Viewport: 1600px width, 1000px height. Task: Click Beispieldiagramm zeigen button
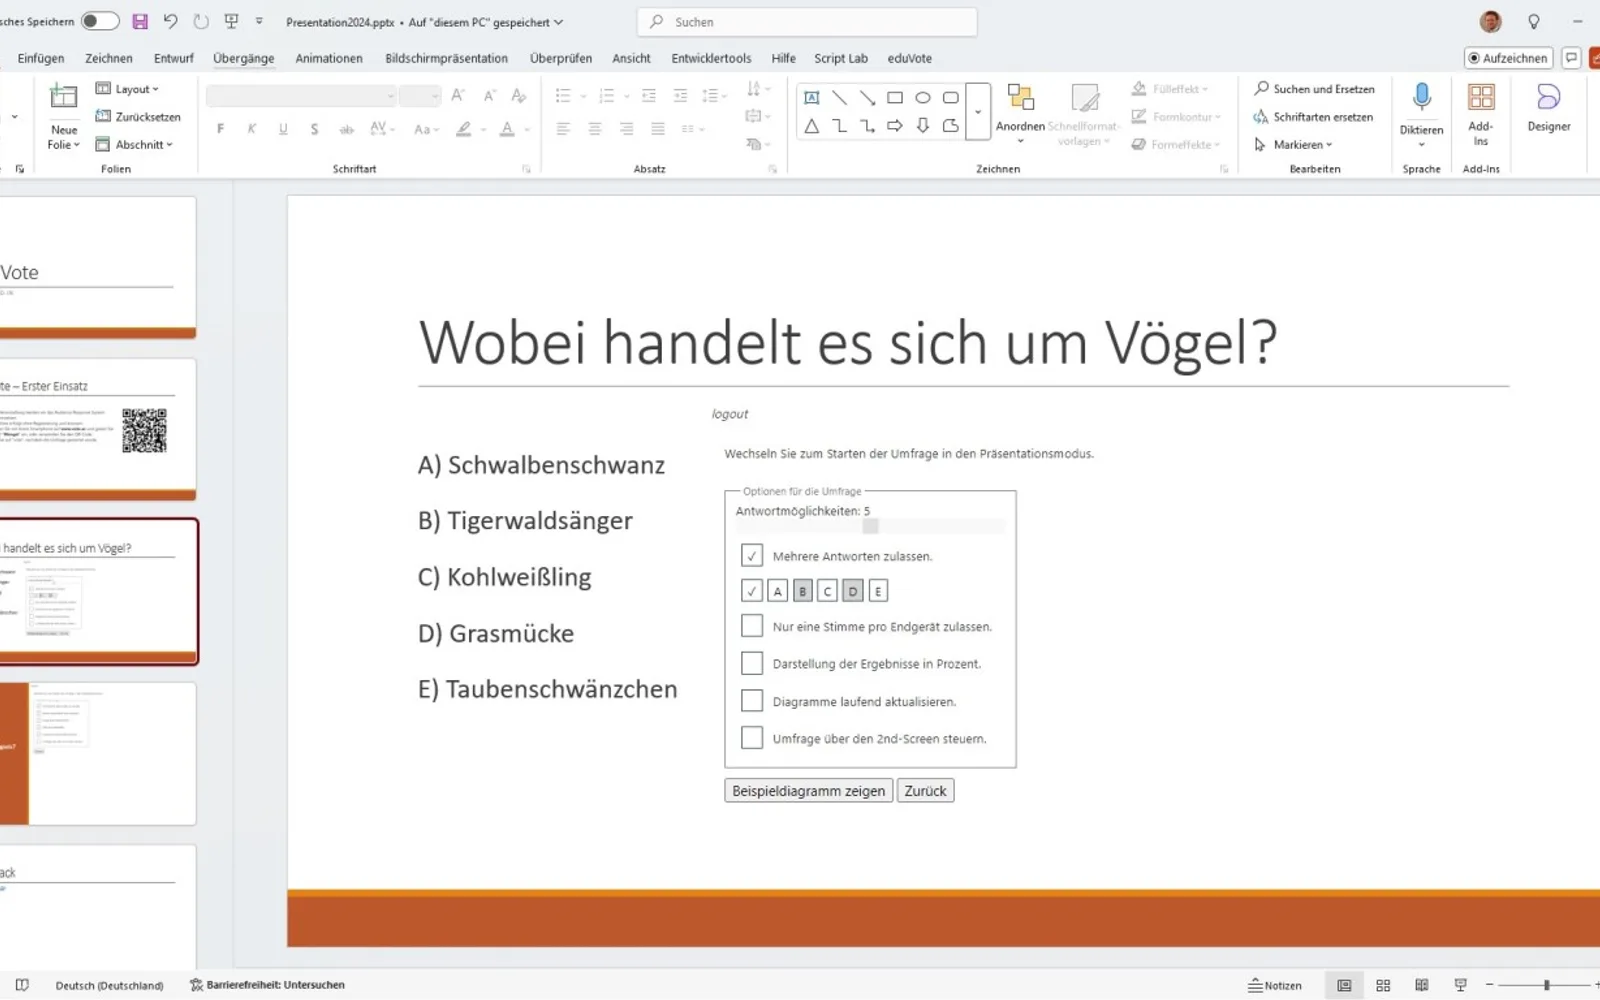pos(808,791)
